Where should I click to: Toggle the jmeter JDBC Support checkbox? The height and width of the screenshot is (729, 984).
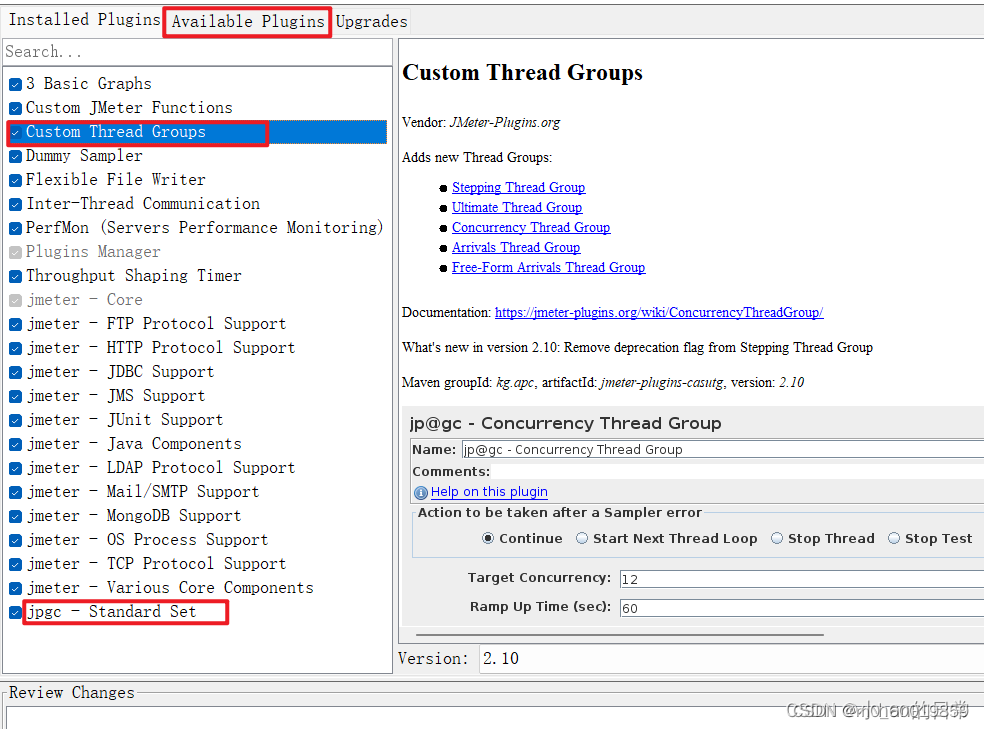(x=16, y=372)
